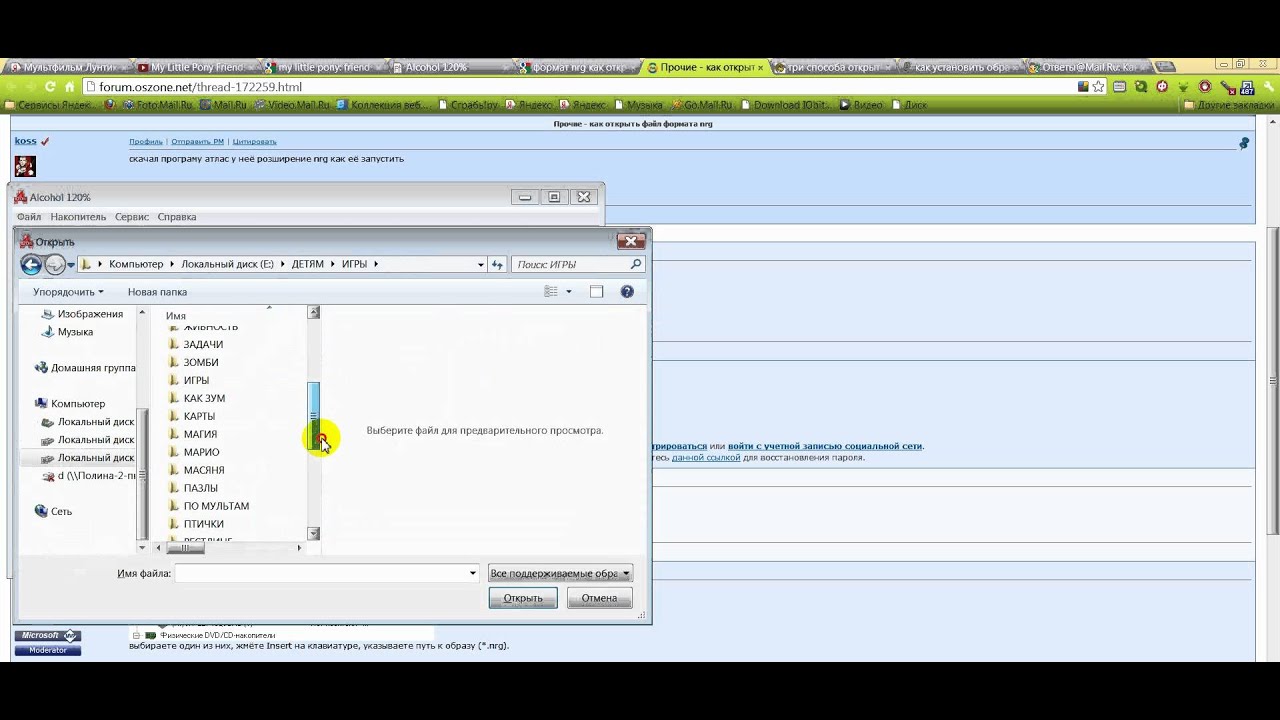Open Другие закладки bookmarks folder
The image size is (1280, 720).
pos(1228,105)
